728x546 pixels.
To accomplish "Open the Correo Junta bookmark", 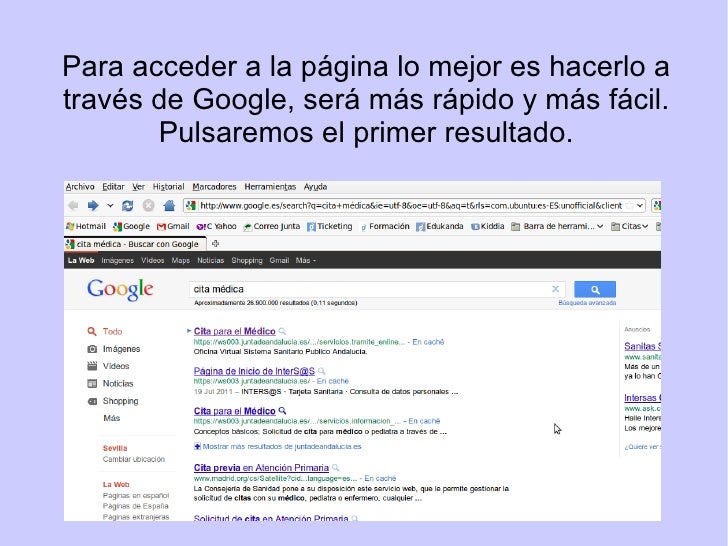I will pos(272,226).
